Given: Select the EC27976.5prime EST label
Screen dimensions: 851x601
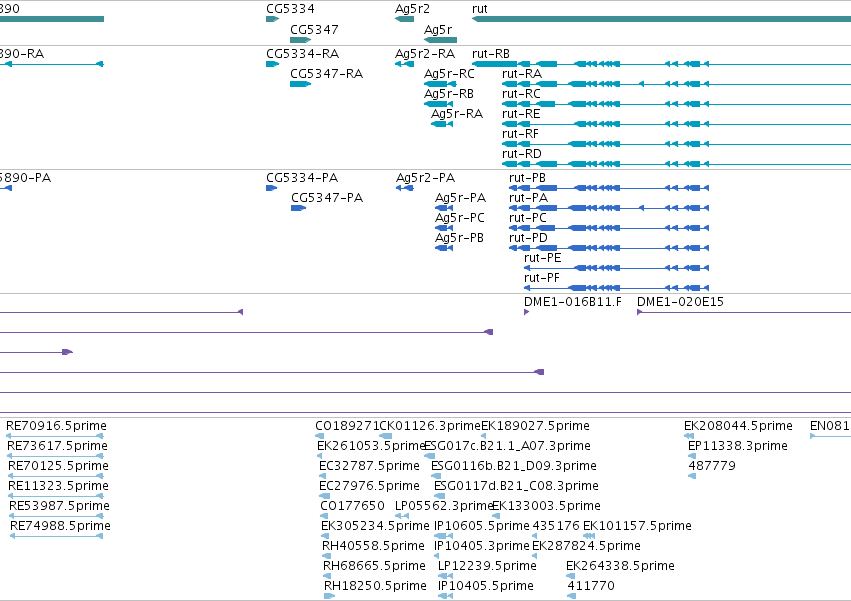Looking at the screenshot, I should 369,486.
